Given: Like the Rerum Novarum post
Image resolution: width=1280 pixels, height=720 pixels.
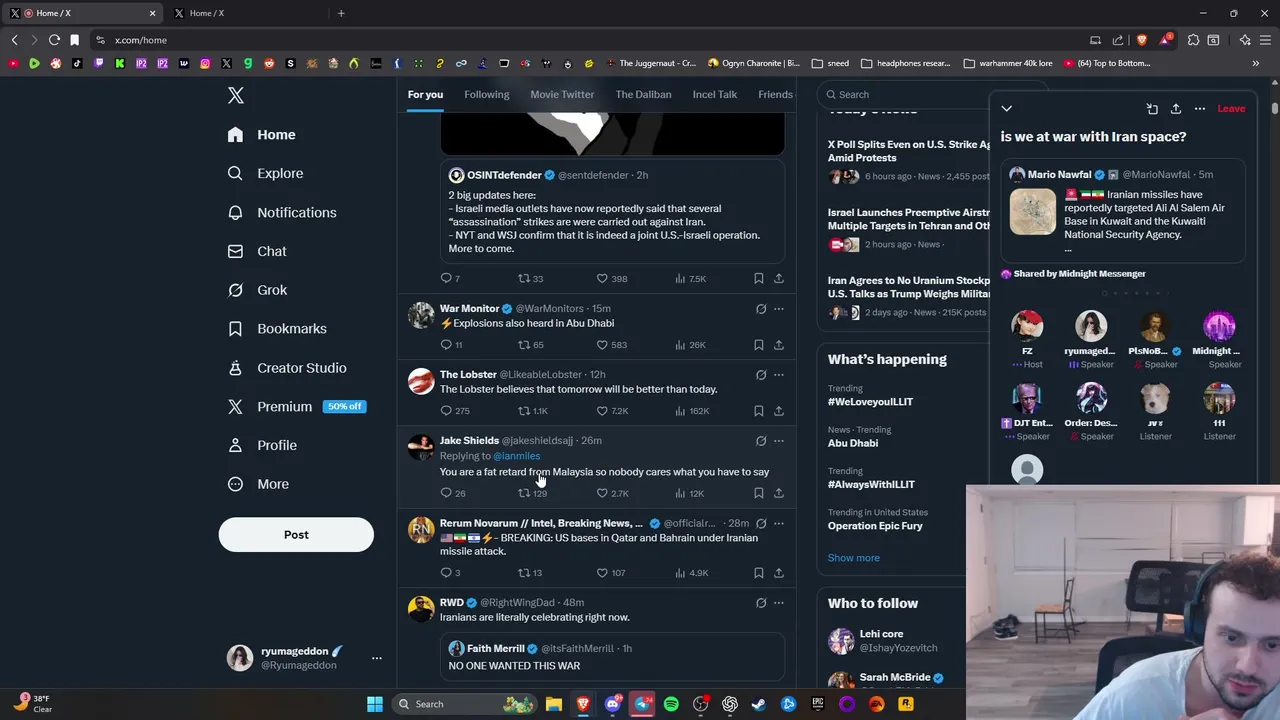Looking at the screenshot, I should [602, 573].
